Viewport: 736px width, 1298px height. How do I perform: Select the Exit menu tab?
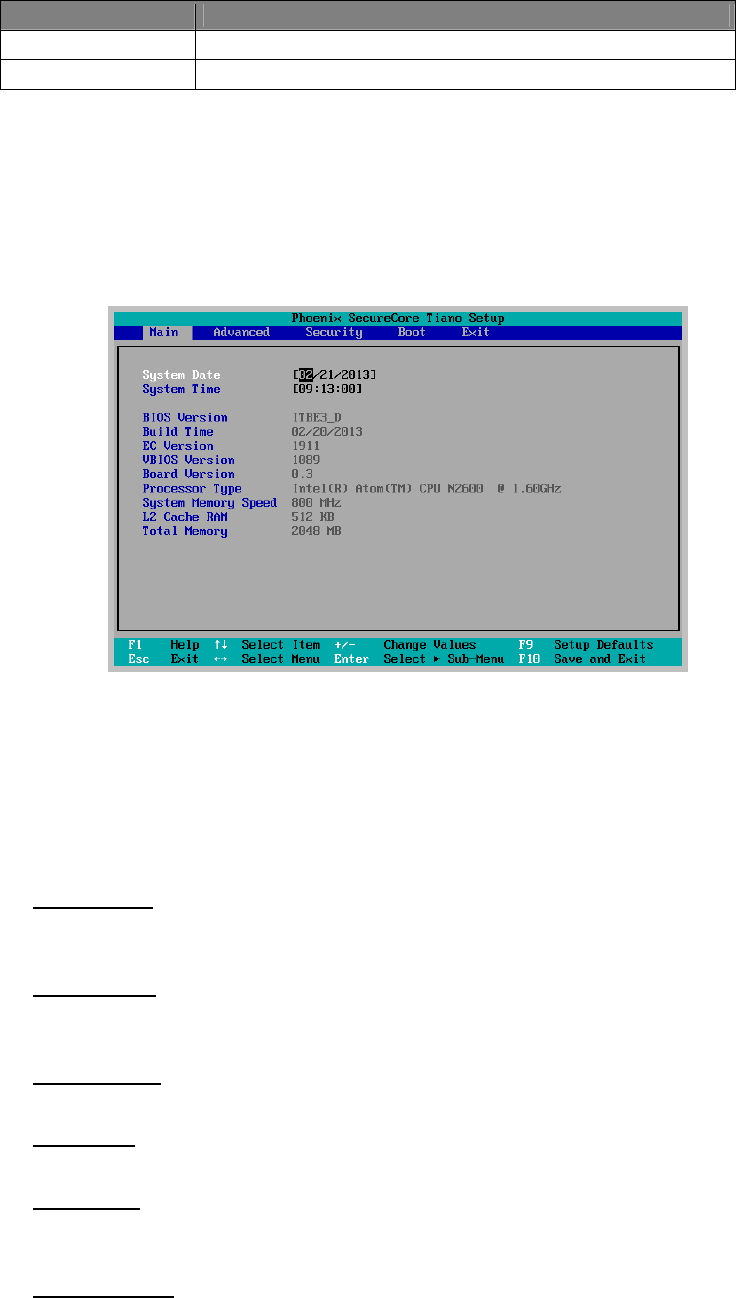pyautogui.click(x=476, y=332)
